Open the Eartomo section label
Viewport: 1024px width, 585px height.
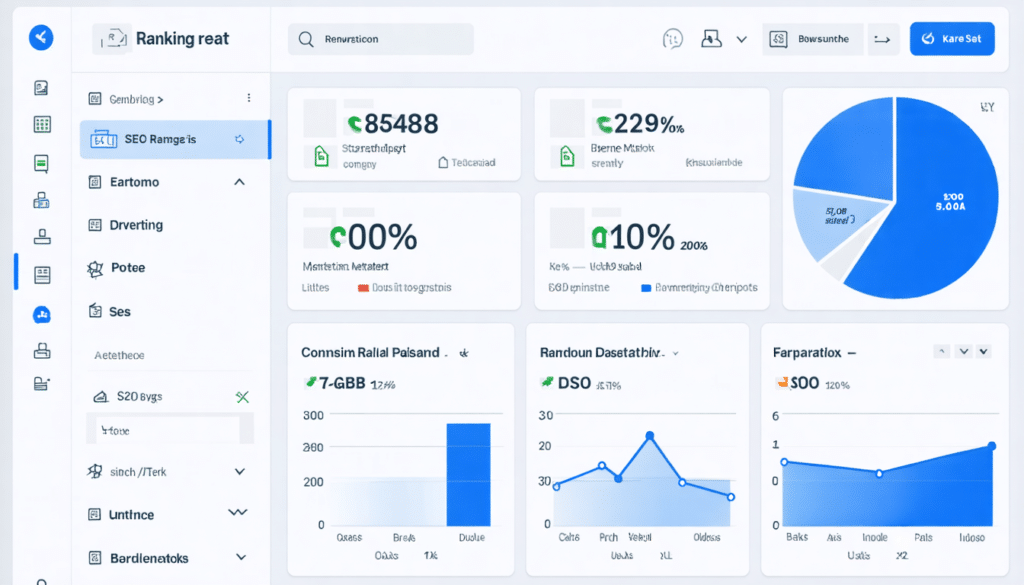pos(135,182)
